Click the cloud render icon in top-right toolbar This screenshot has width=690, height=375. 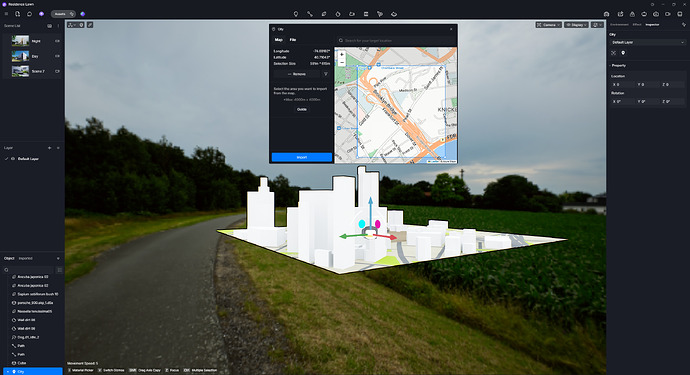pyautogui.click(x=656, y=14)
